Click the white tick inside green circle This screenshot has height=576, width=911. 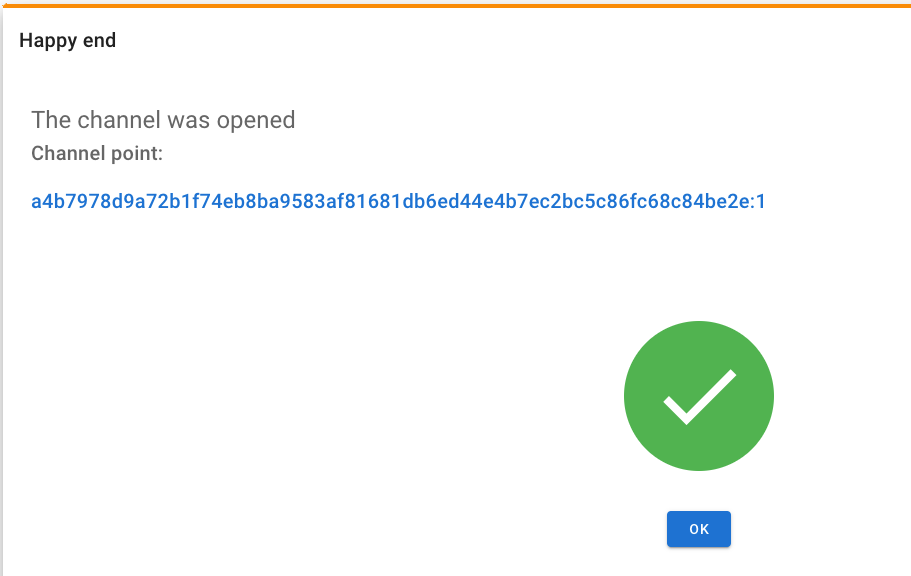tap(700, 397)
